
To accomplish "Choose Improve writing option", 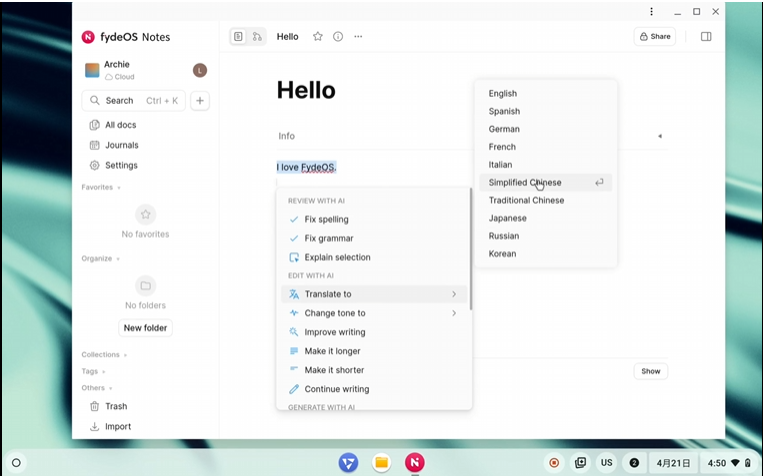I will pyautogui.click(x=374, y=332).
